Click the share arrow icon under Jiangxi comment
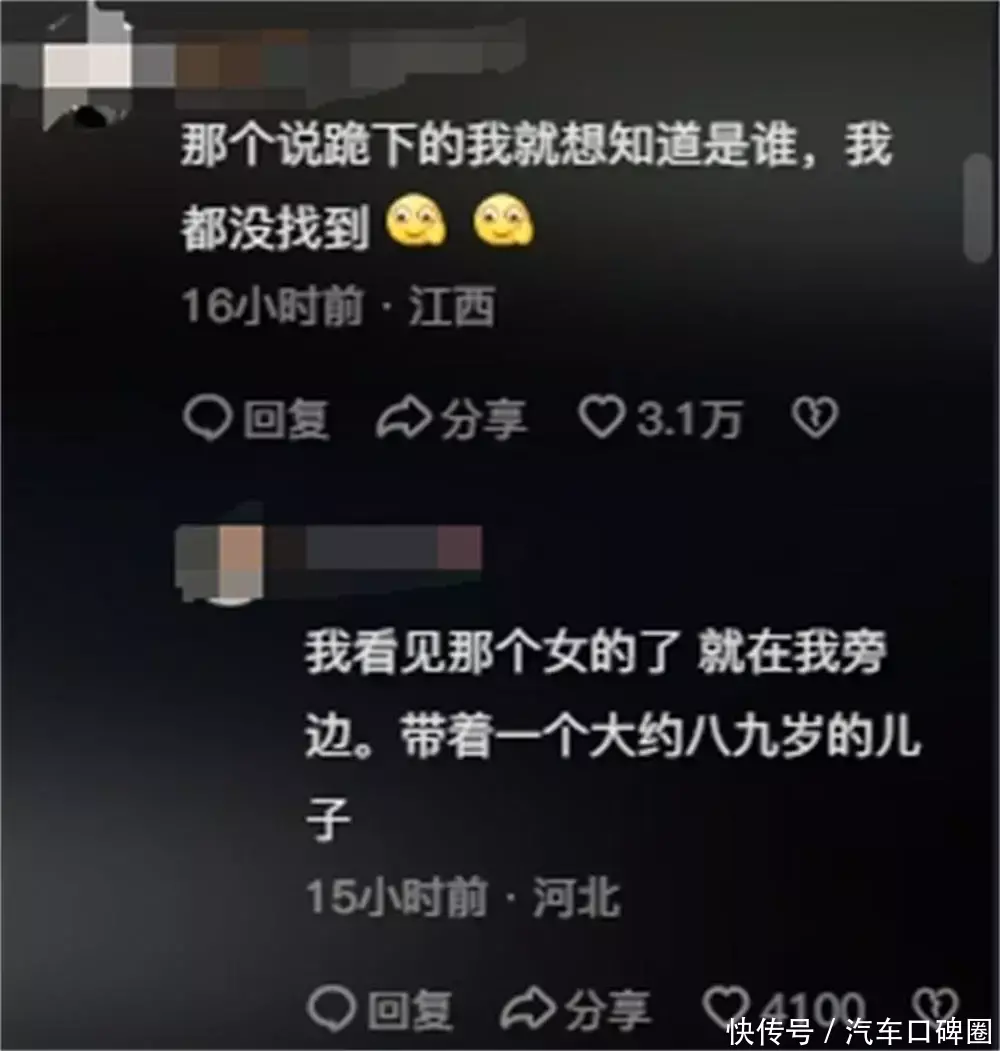This screenshot has height=1051, width=1000. click(403, 419)
